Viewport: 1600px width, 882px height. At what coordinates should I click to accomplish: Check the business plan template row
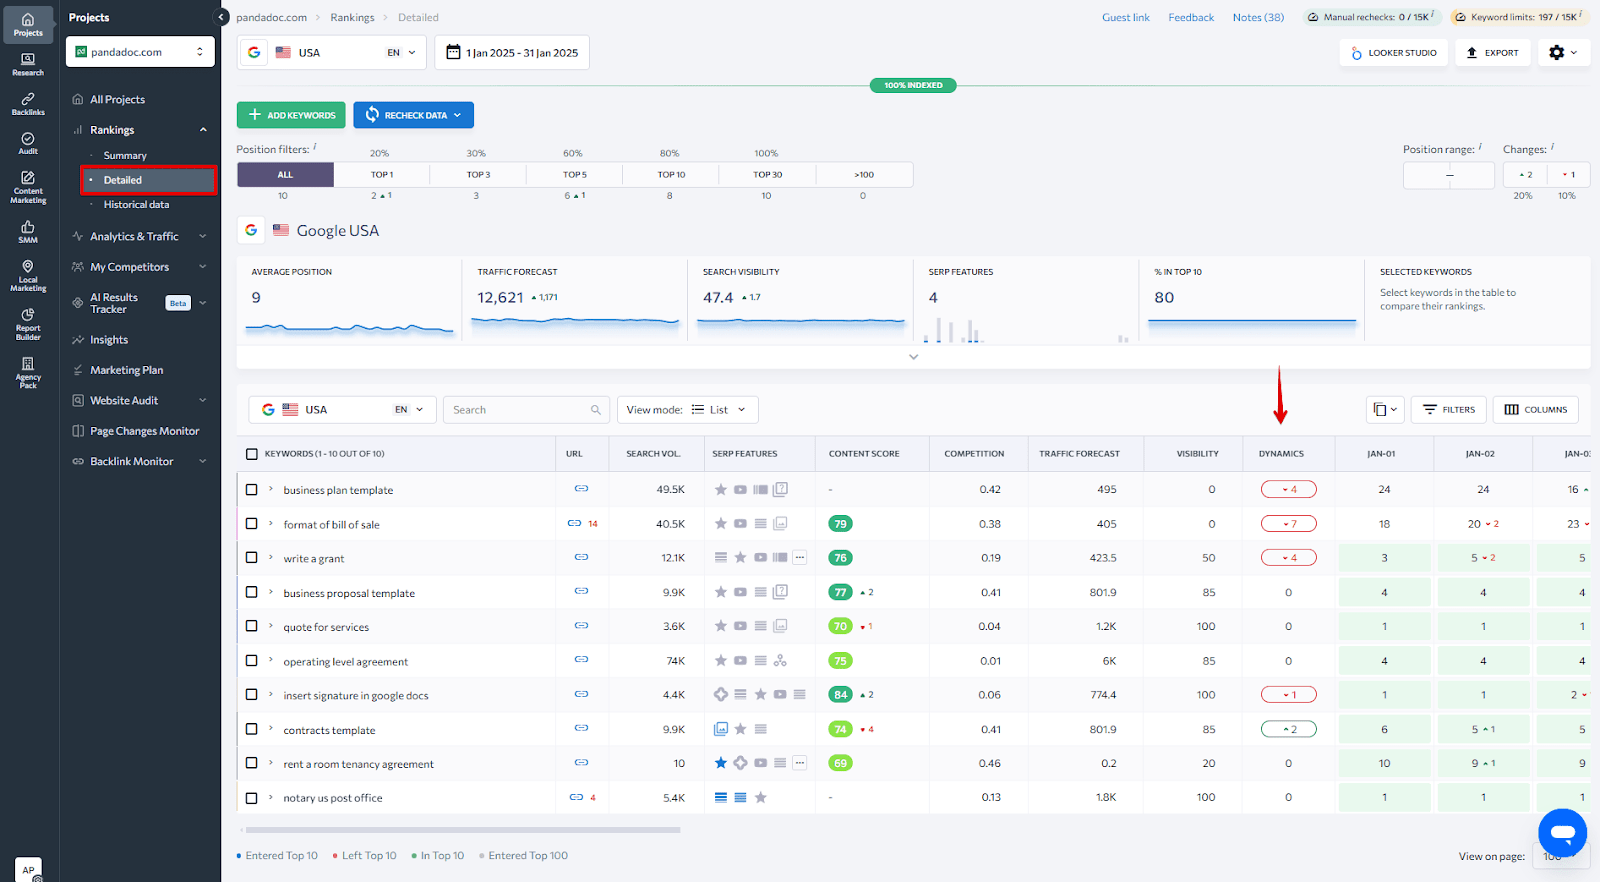click(x=252, y=489)
